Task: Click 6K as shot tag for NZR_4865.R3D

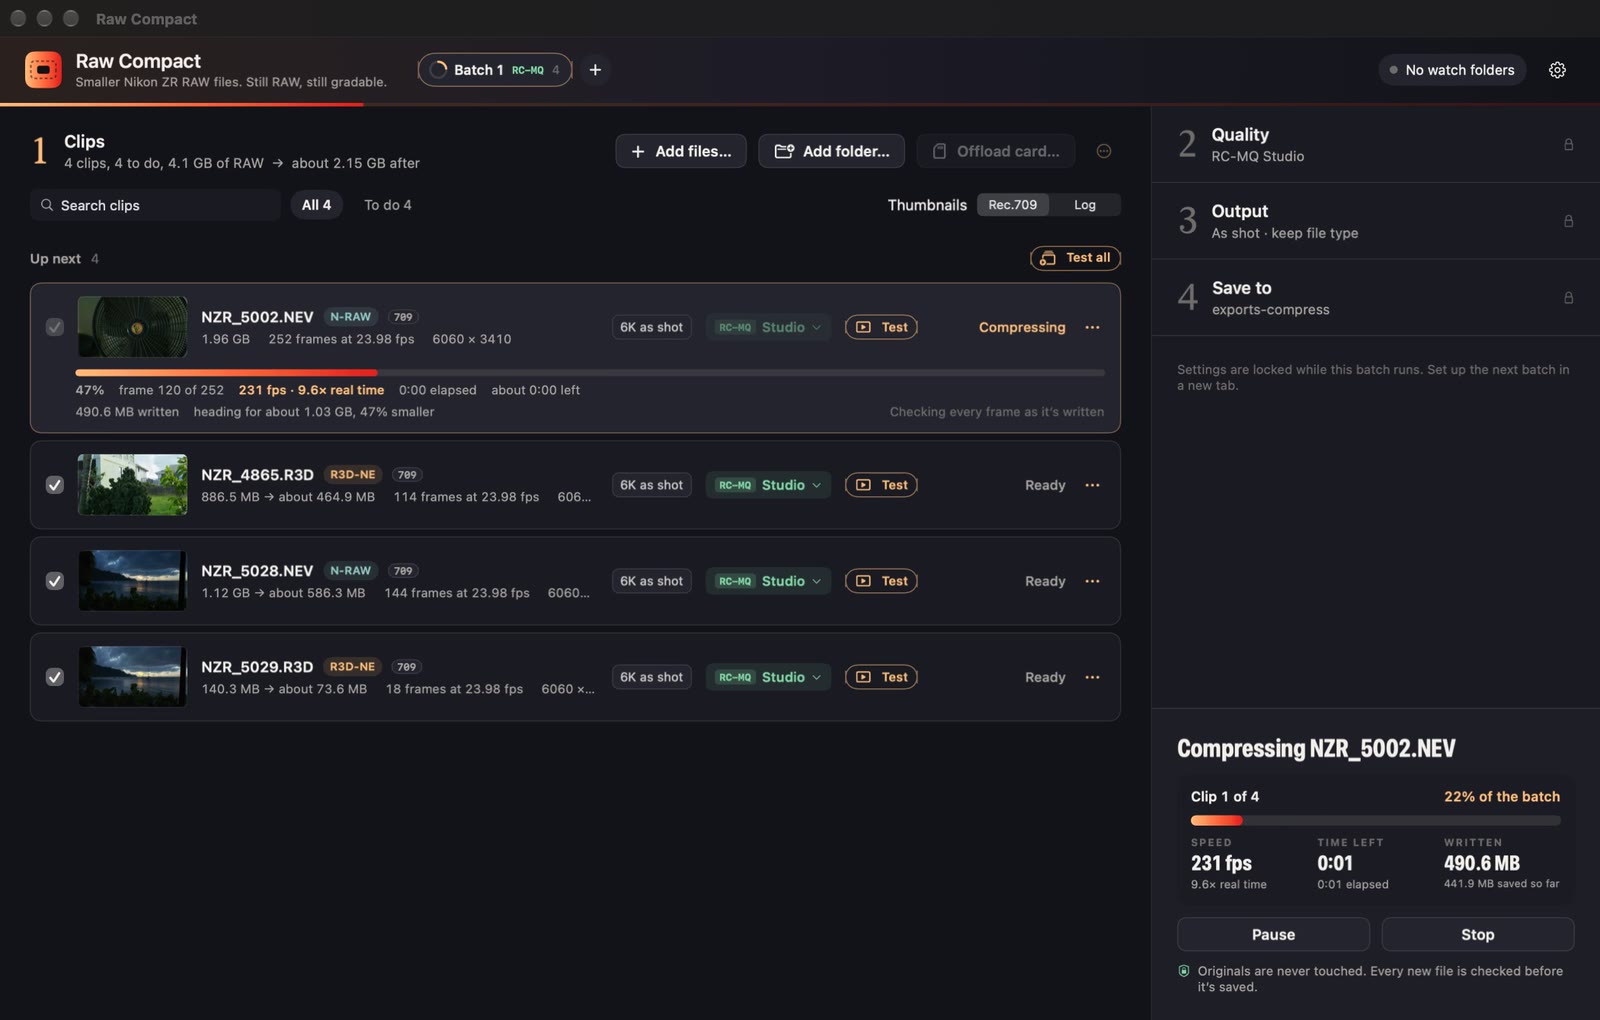Action: (651, 485)
